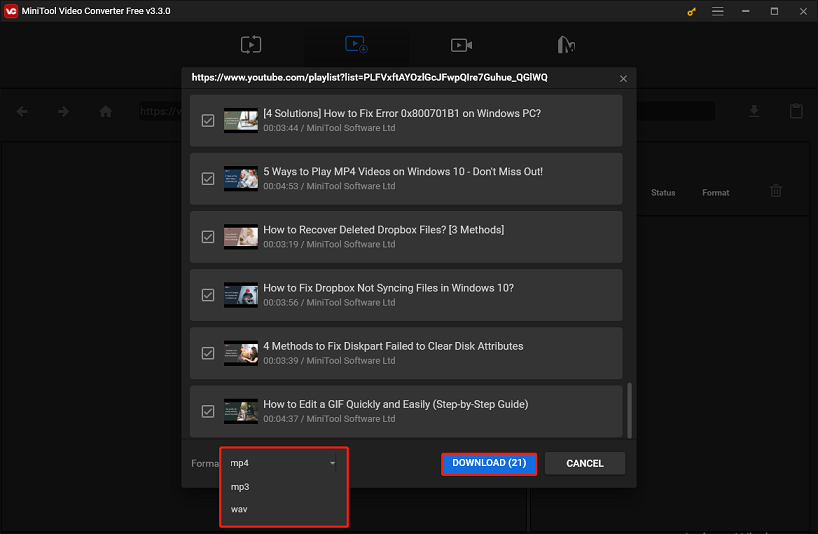818x534 pixels.
Task: Click the duration text "00:04:53 / MiniTool Software Ltd"
Action: (329, 186)
